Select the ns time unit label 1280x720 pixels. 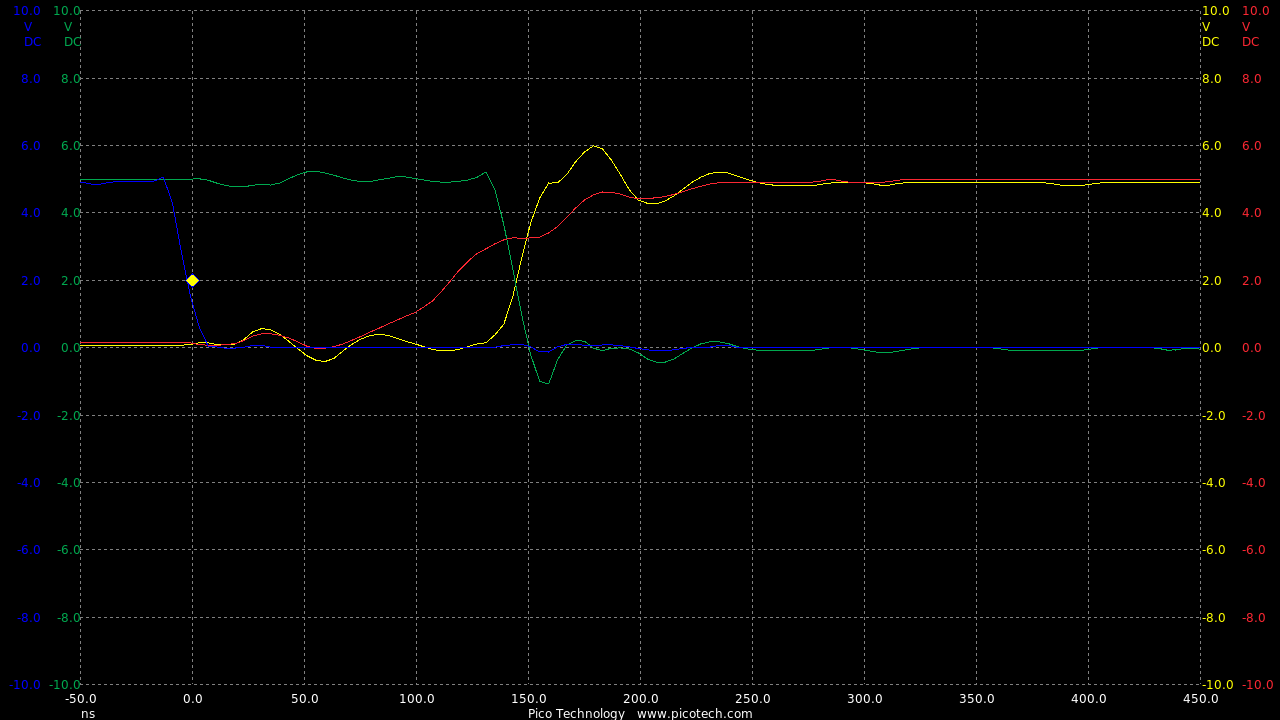click(x=88, y=713)
